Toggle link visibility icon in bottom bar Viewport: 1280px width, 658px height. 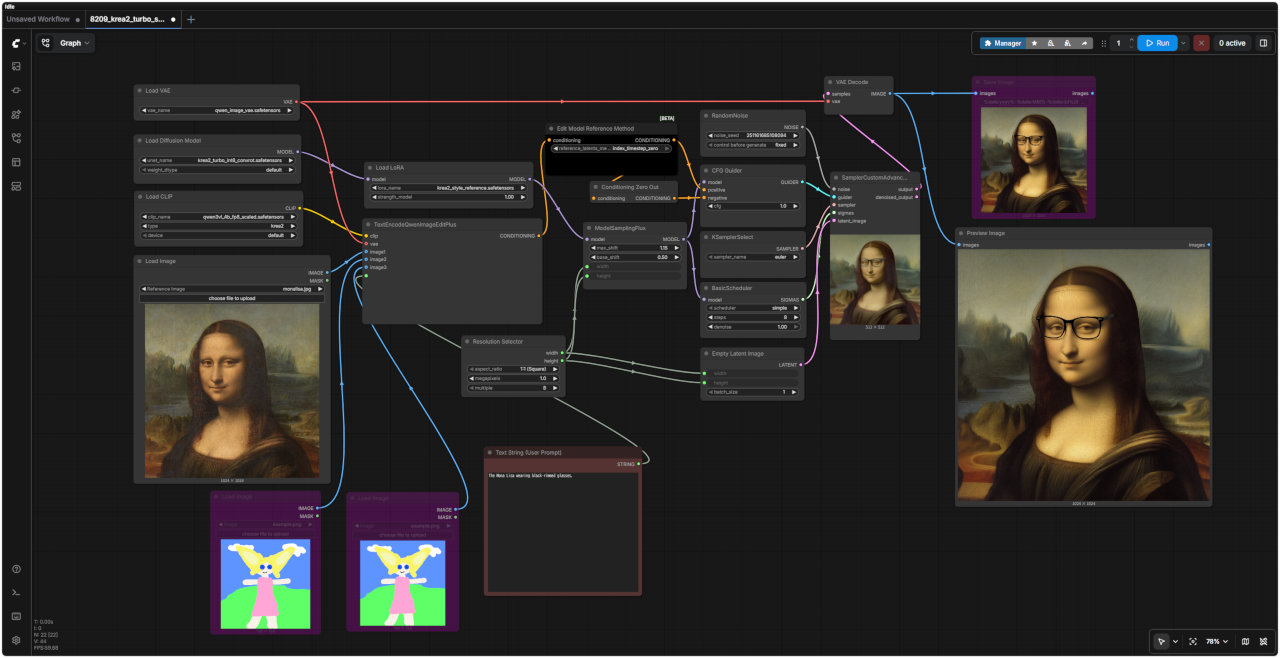click(1263, 641)
